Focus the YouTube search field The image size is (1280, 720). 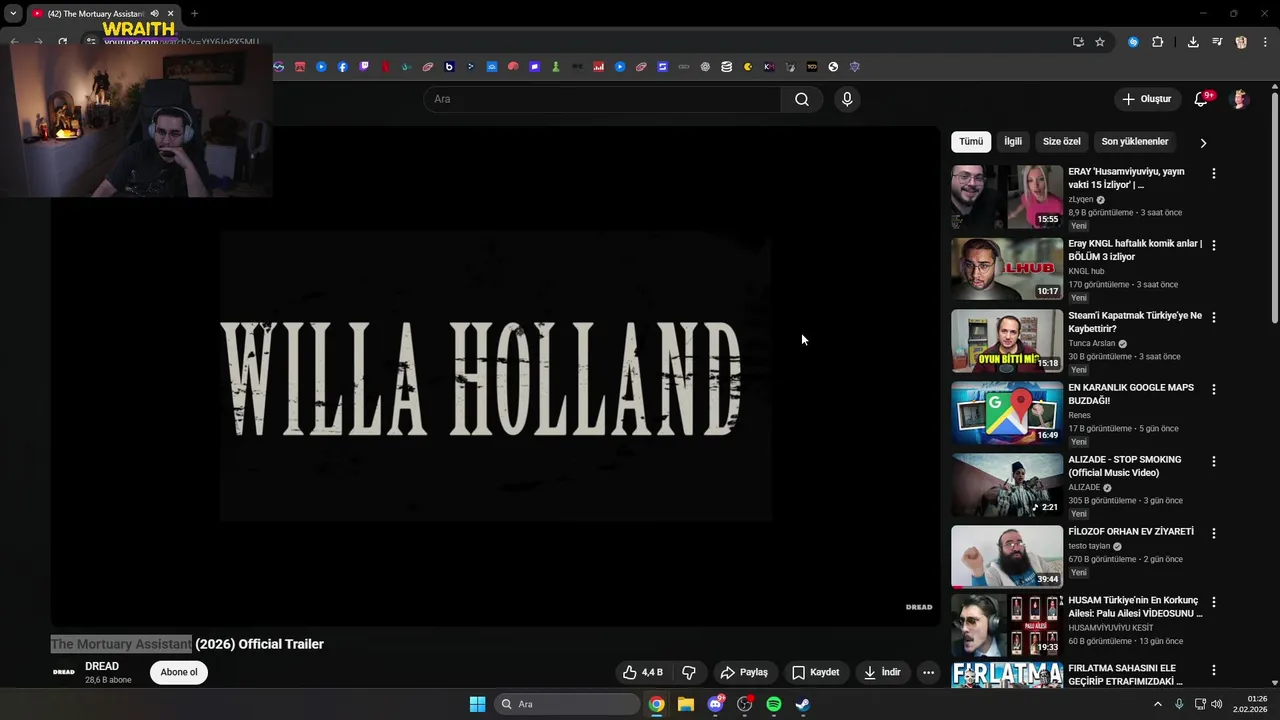point(602,99)
